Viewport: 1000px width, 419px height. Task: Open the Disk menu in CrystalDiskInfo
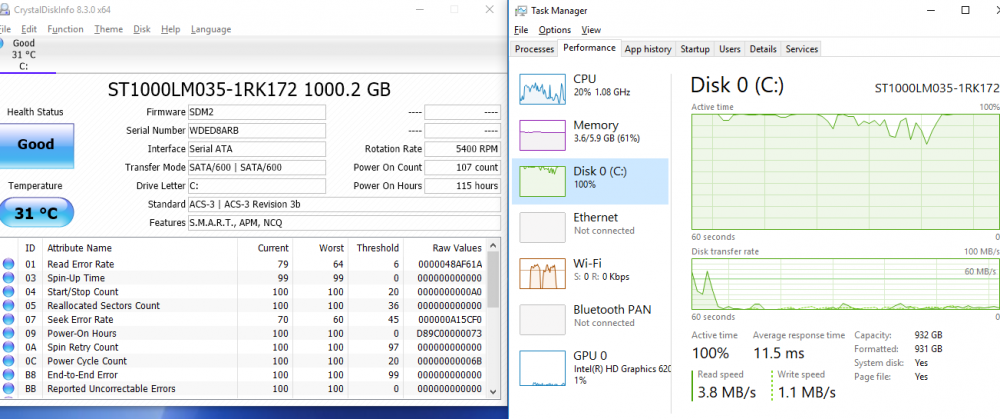click(x=142, y=29)
